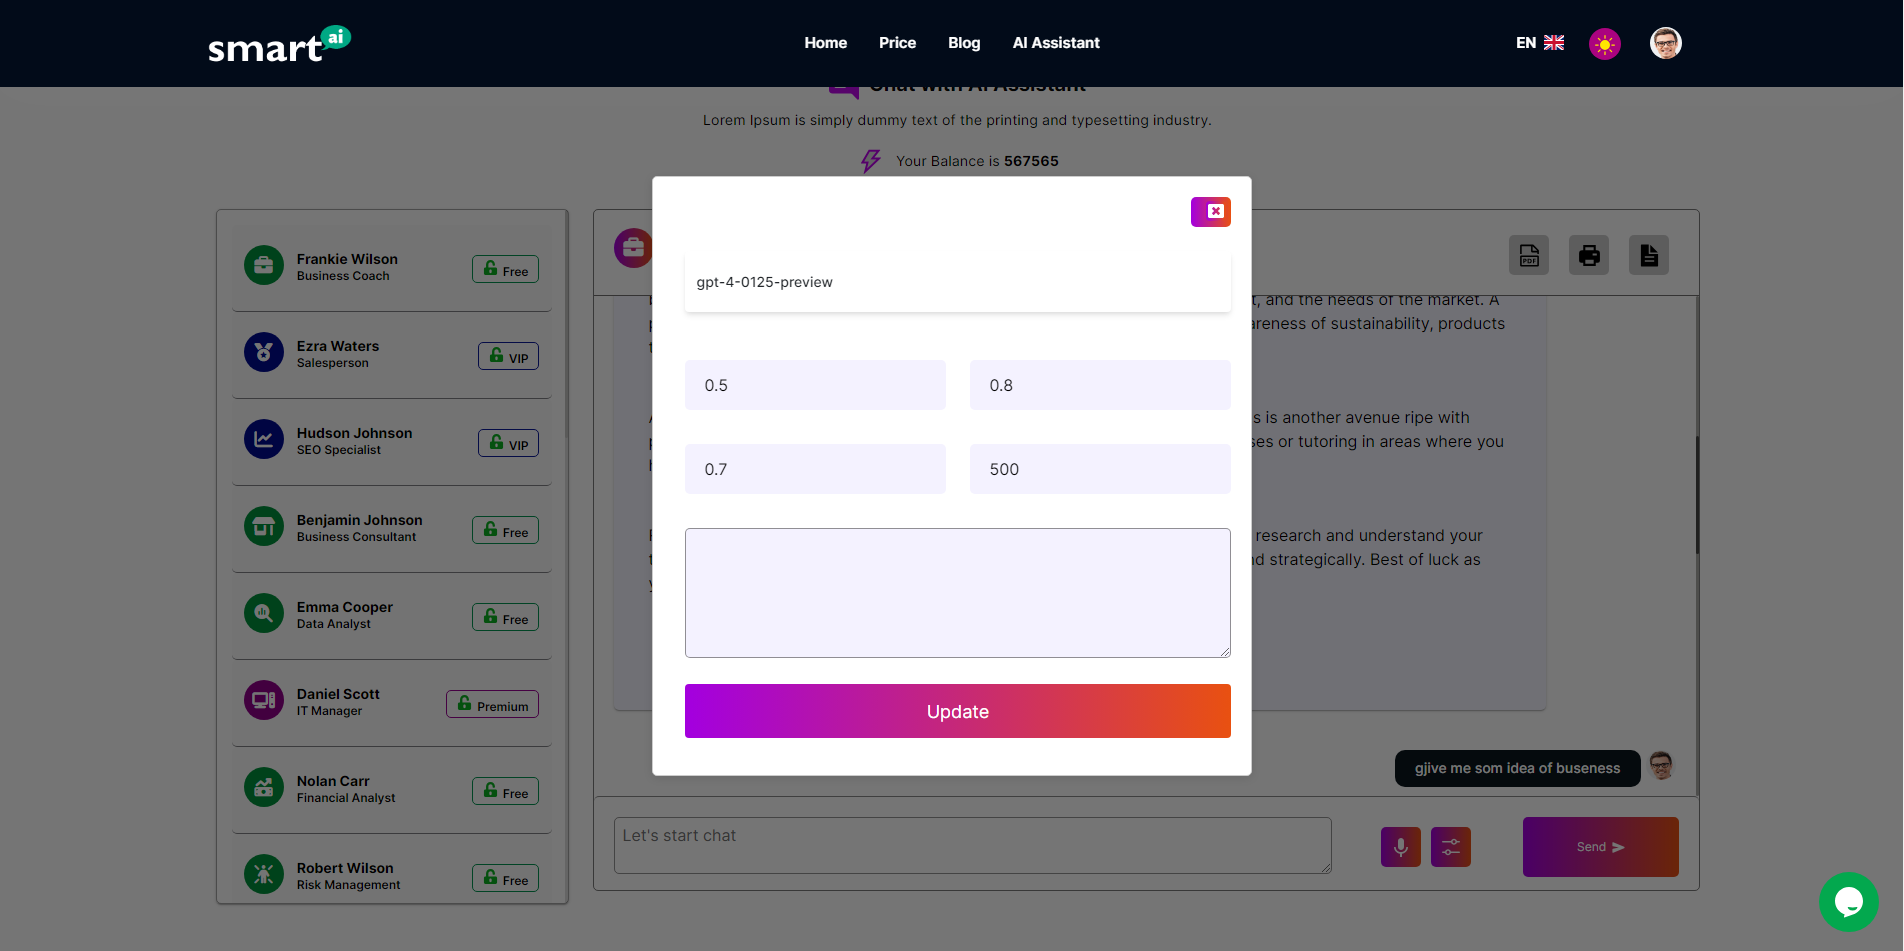
Task: Click the user profile avatar
Action: click(x=1665, y=43)
